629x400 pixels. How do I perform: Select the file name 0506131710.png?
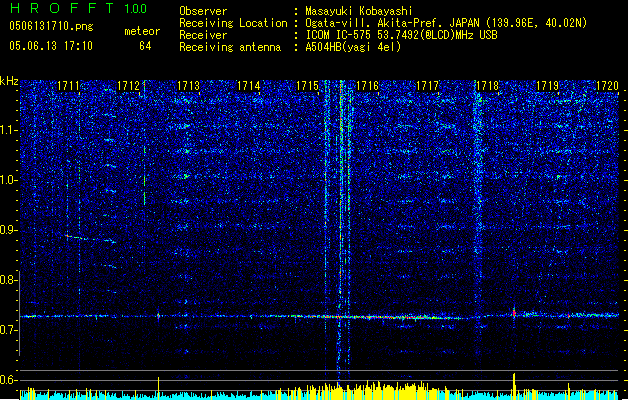coord(51,26)
